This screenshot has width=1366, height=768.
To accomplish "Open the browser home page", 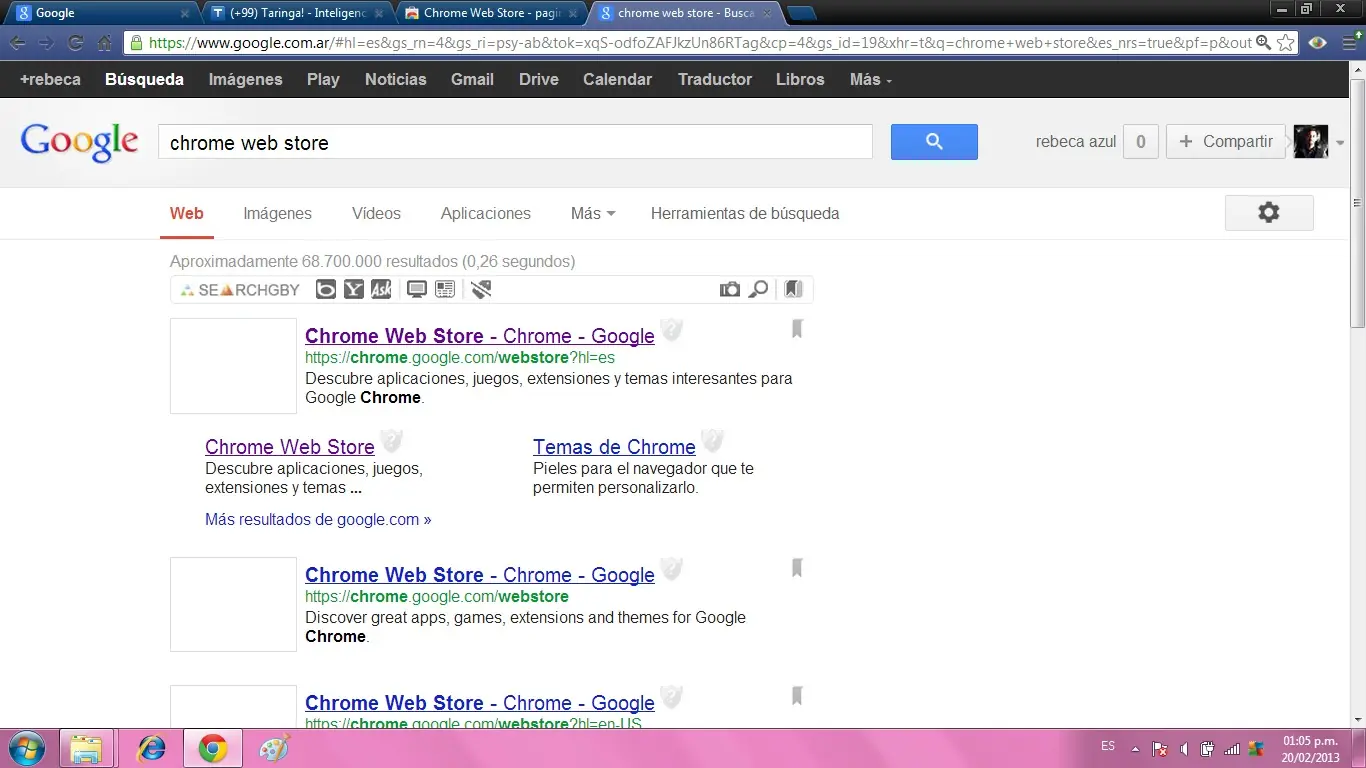I will point(104,43).
